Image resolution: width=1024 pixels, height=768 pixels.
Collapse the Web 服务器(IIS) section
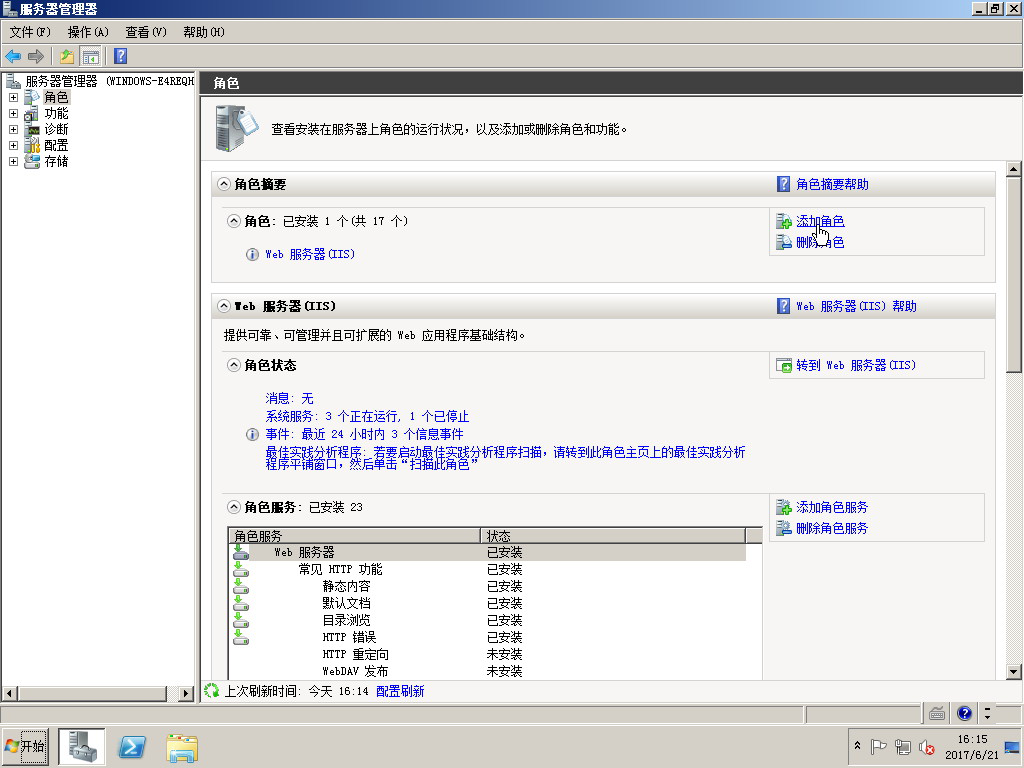(222, 307)
